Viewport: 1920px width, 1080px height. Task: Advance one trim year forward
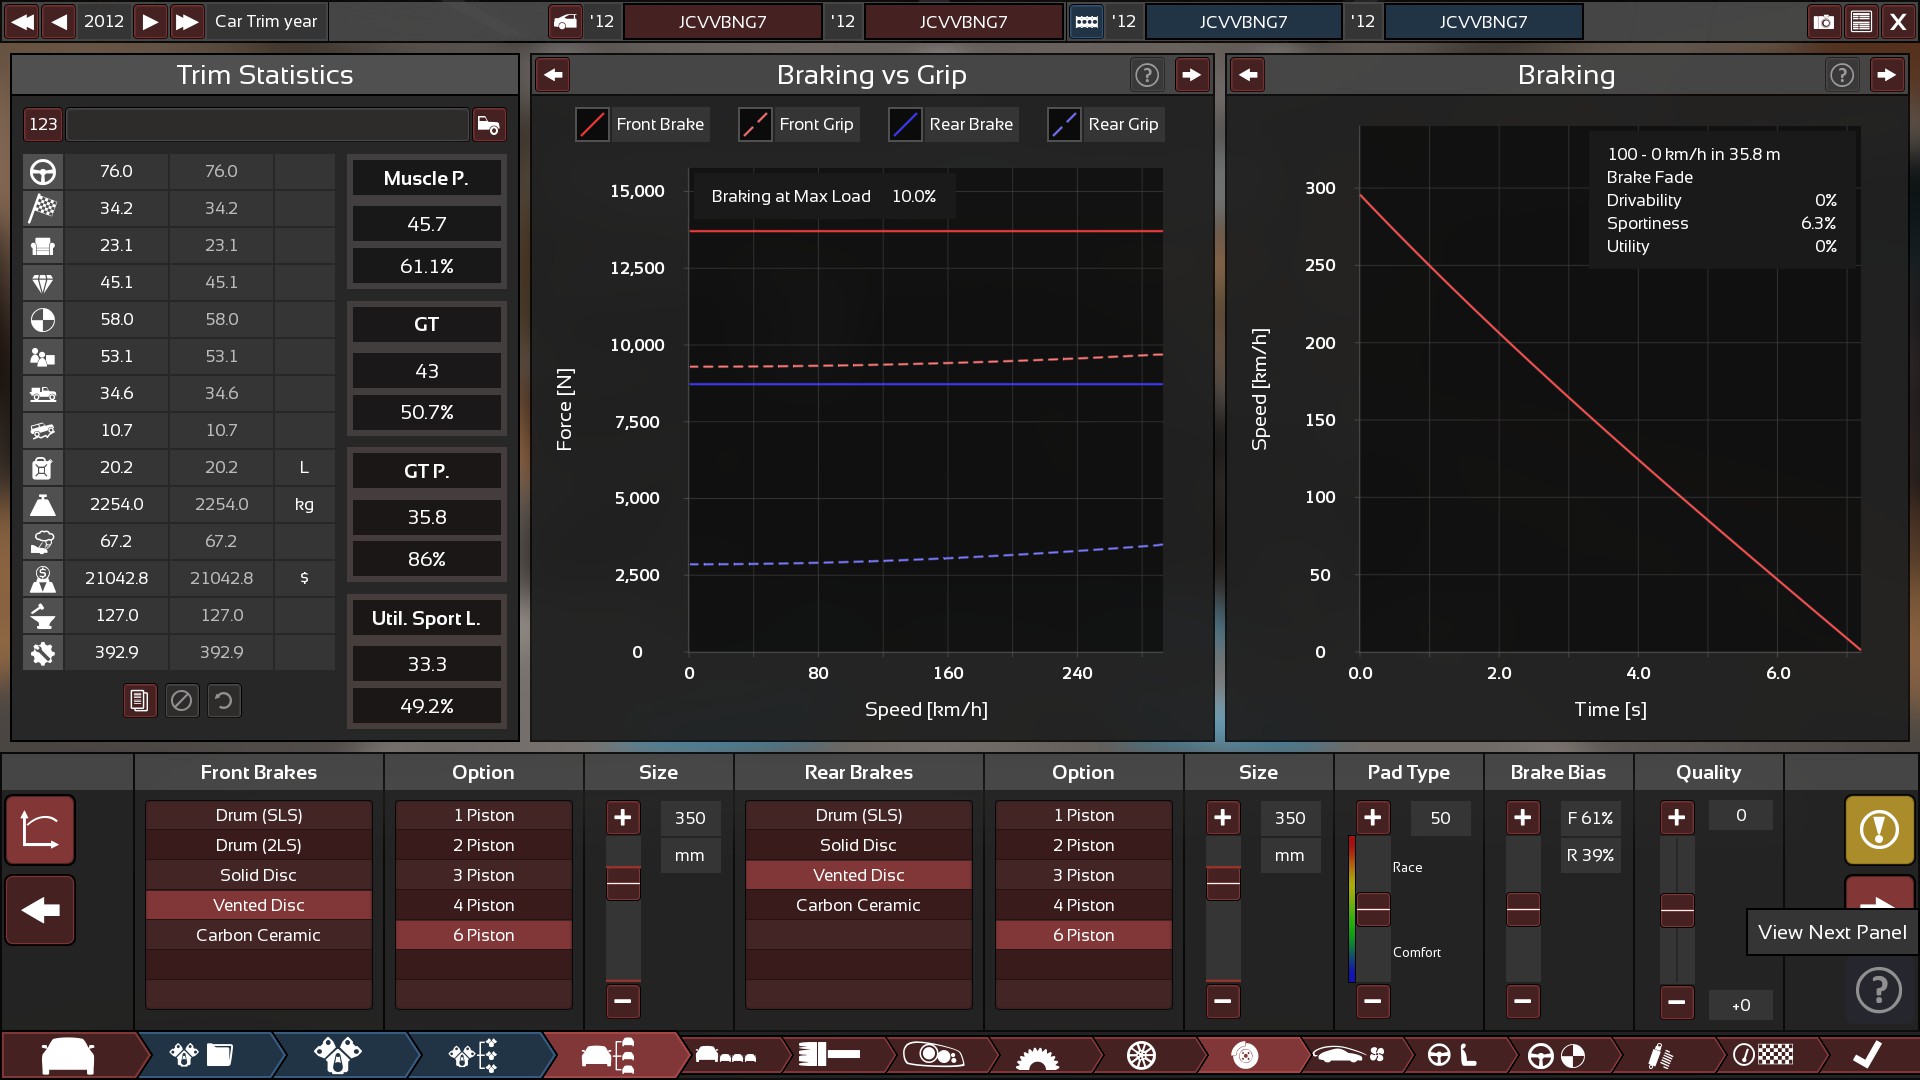(x=149, y=21)
